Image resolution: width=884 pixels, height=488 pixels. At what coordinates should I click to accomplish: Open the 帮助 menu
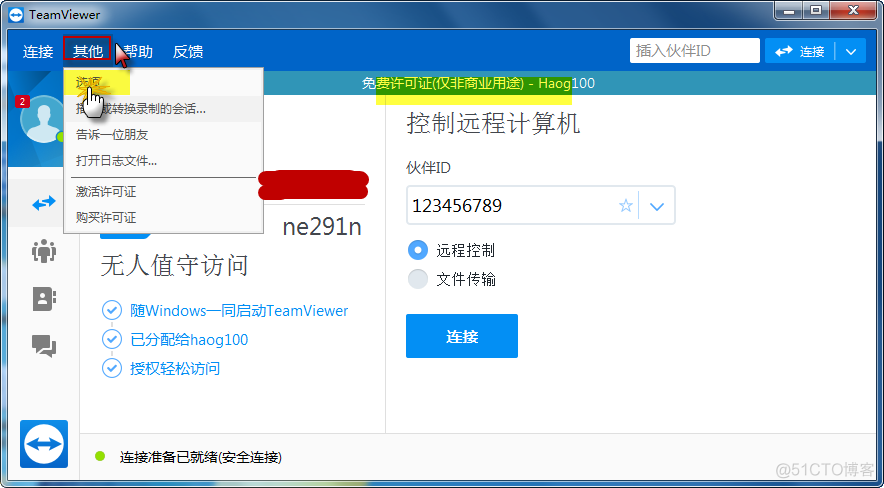(x=138, y=52)
